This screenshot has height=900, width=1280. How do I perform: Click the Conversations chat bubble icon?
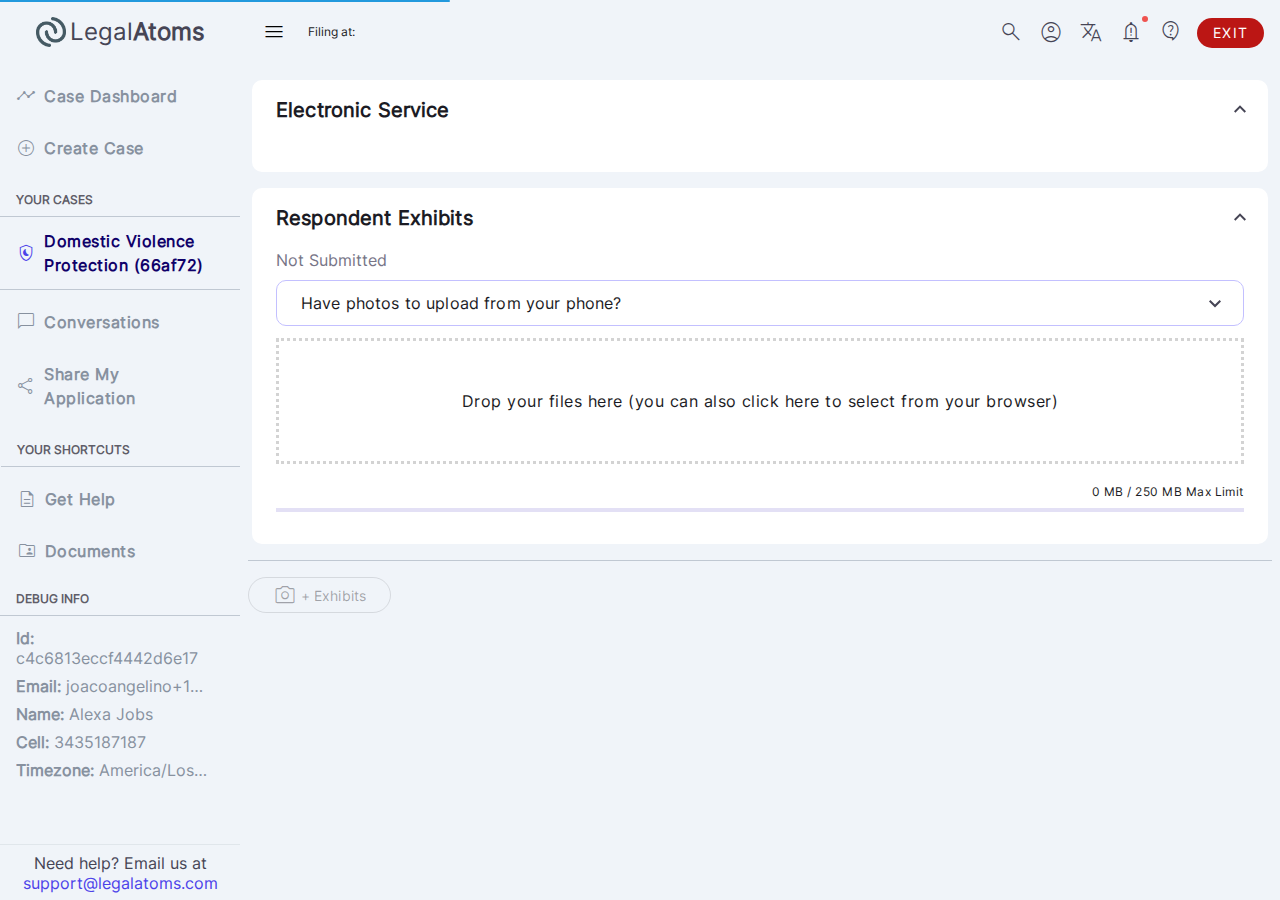point(26,322)
